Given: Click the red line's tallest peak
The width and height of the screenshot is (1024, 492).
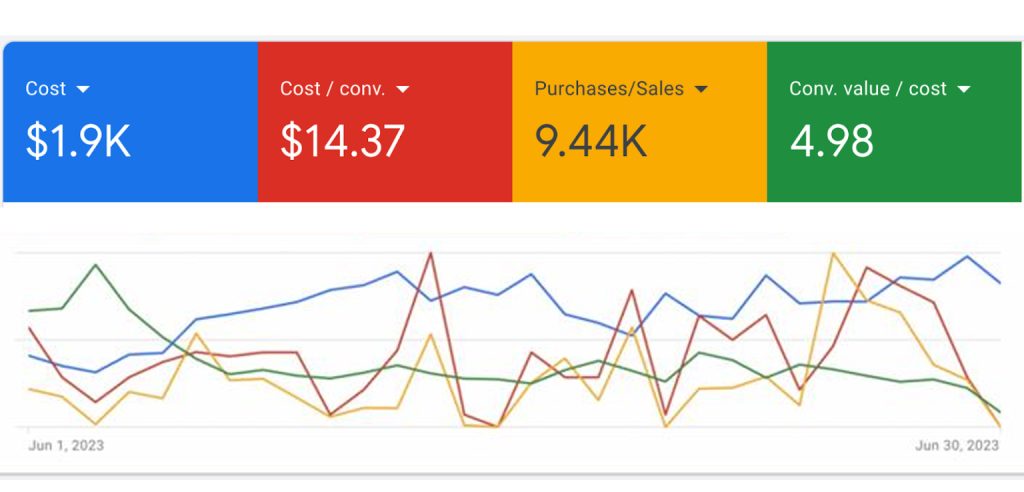Looking at the screenshot, I should click(431, 252).
